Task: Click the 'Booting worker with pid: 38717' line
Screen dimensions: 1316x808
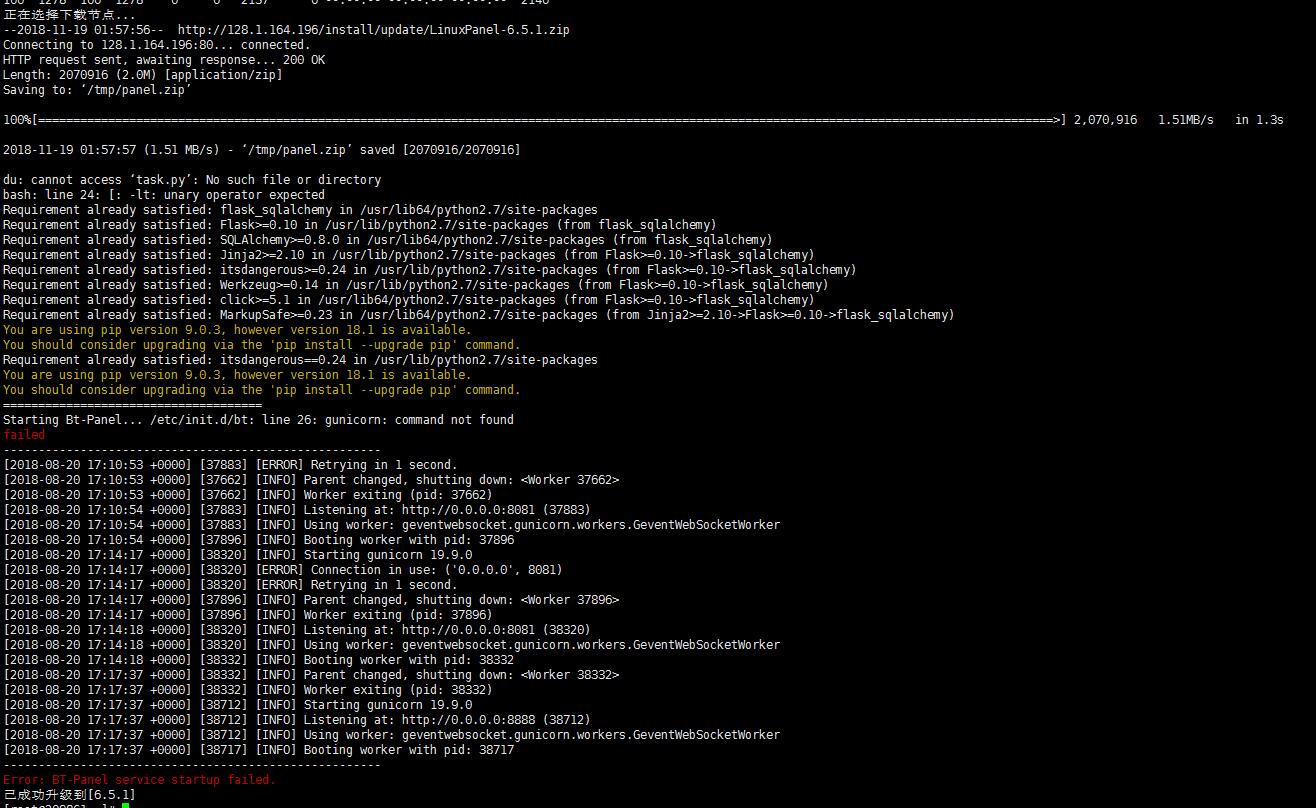Action: 259,750
